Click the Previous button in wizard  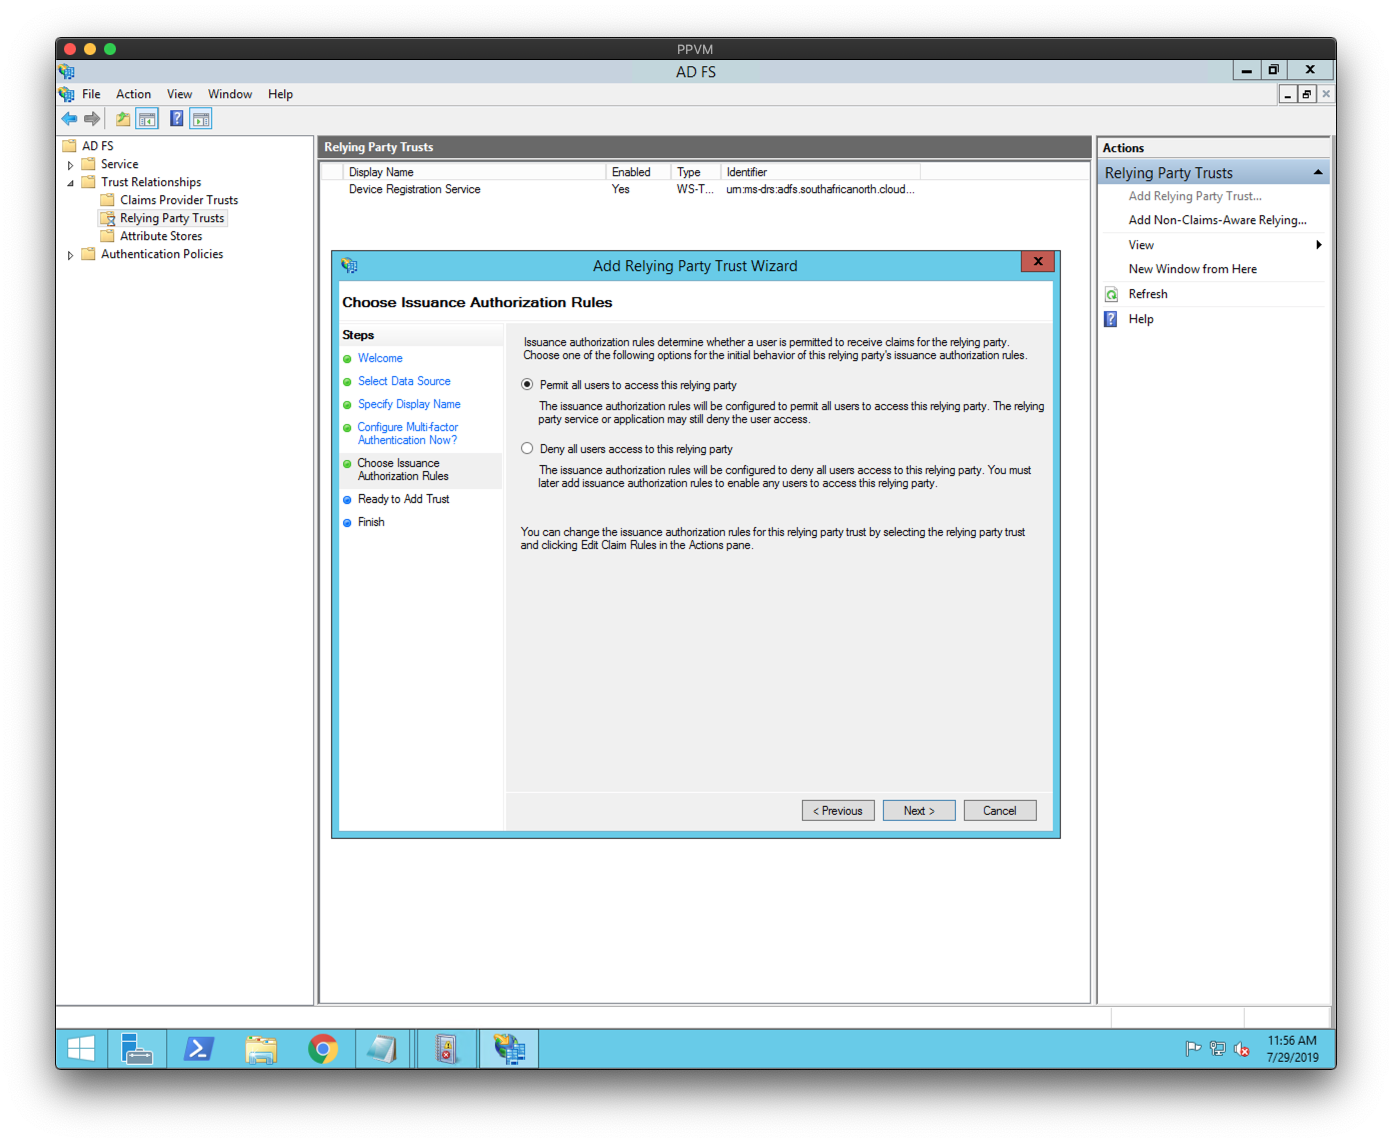[838, 811]
